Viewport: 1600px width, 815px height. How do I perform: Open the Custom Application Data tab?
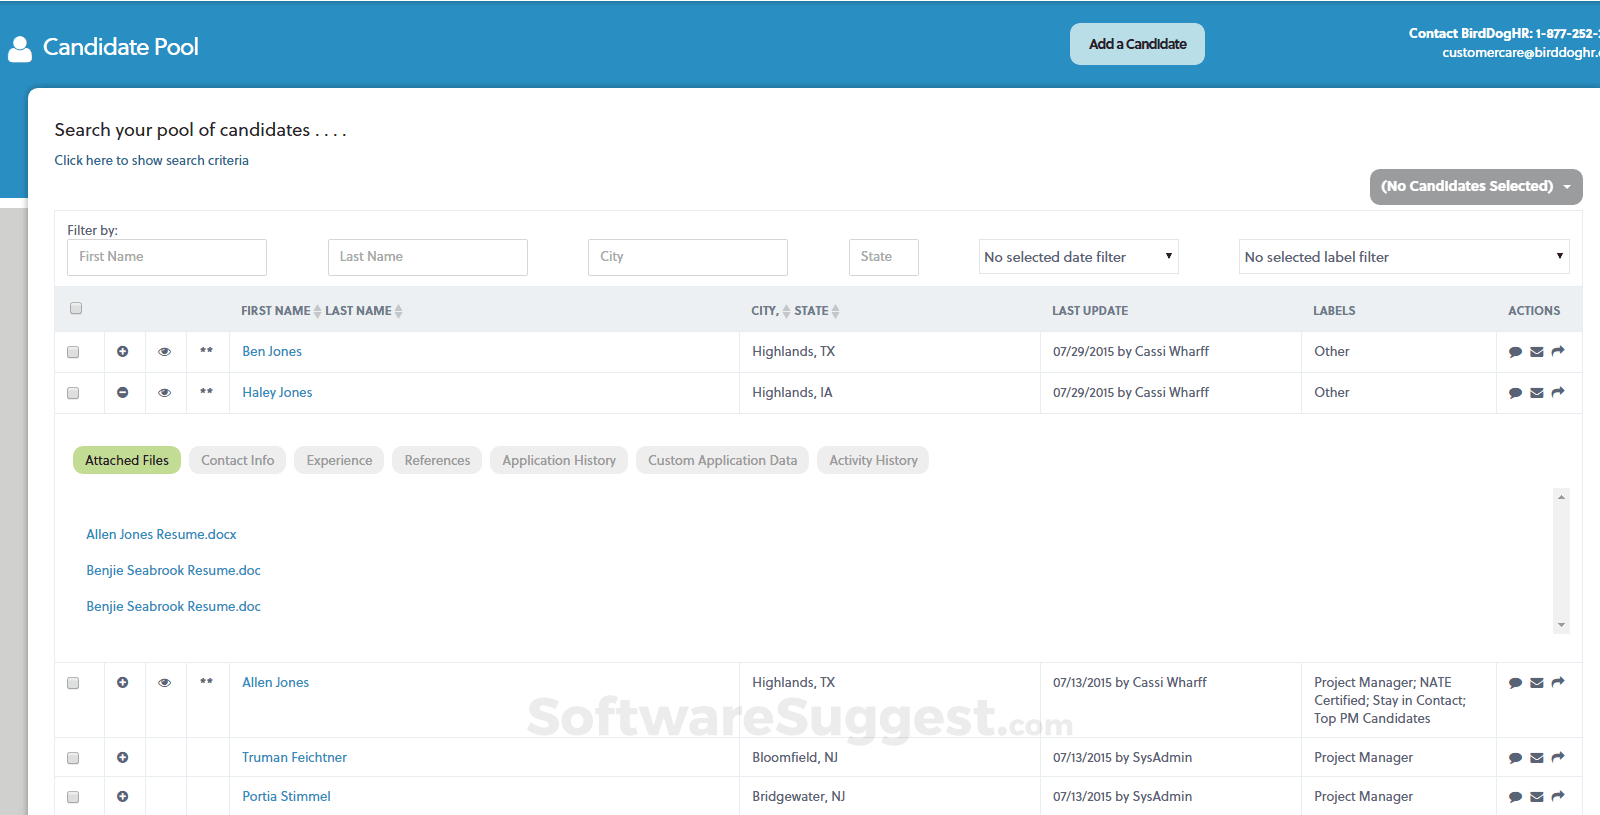[723, 460]
